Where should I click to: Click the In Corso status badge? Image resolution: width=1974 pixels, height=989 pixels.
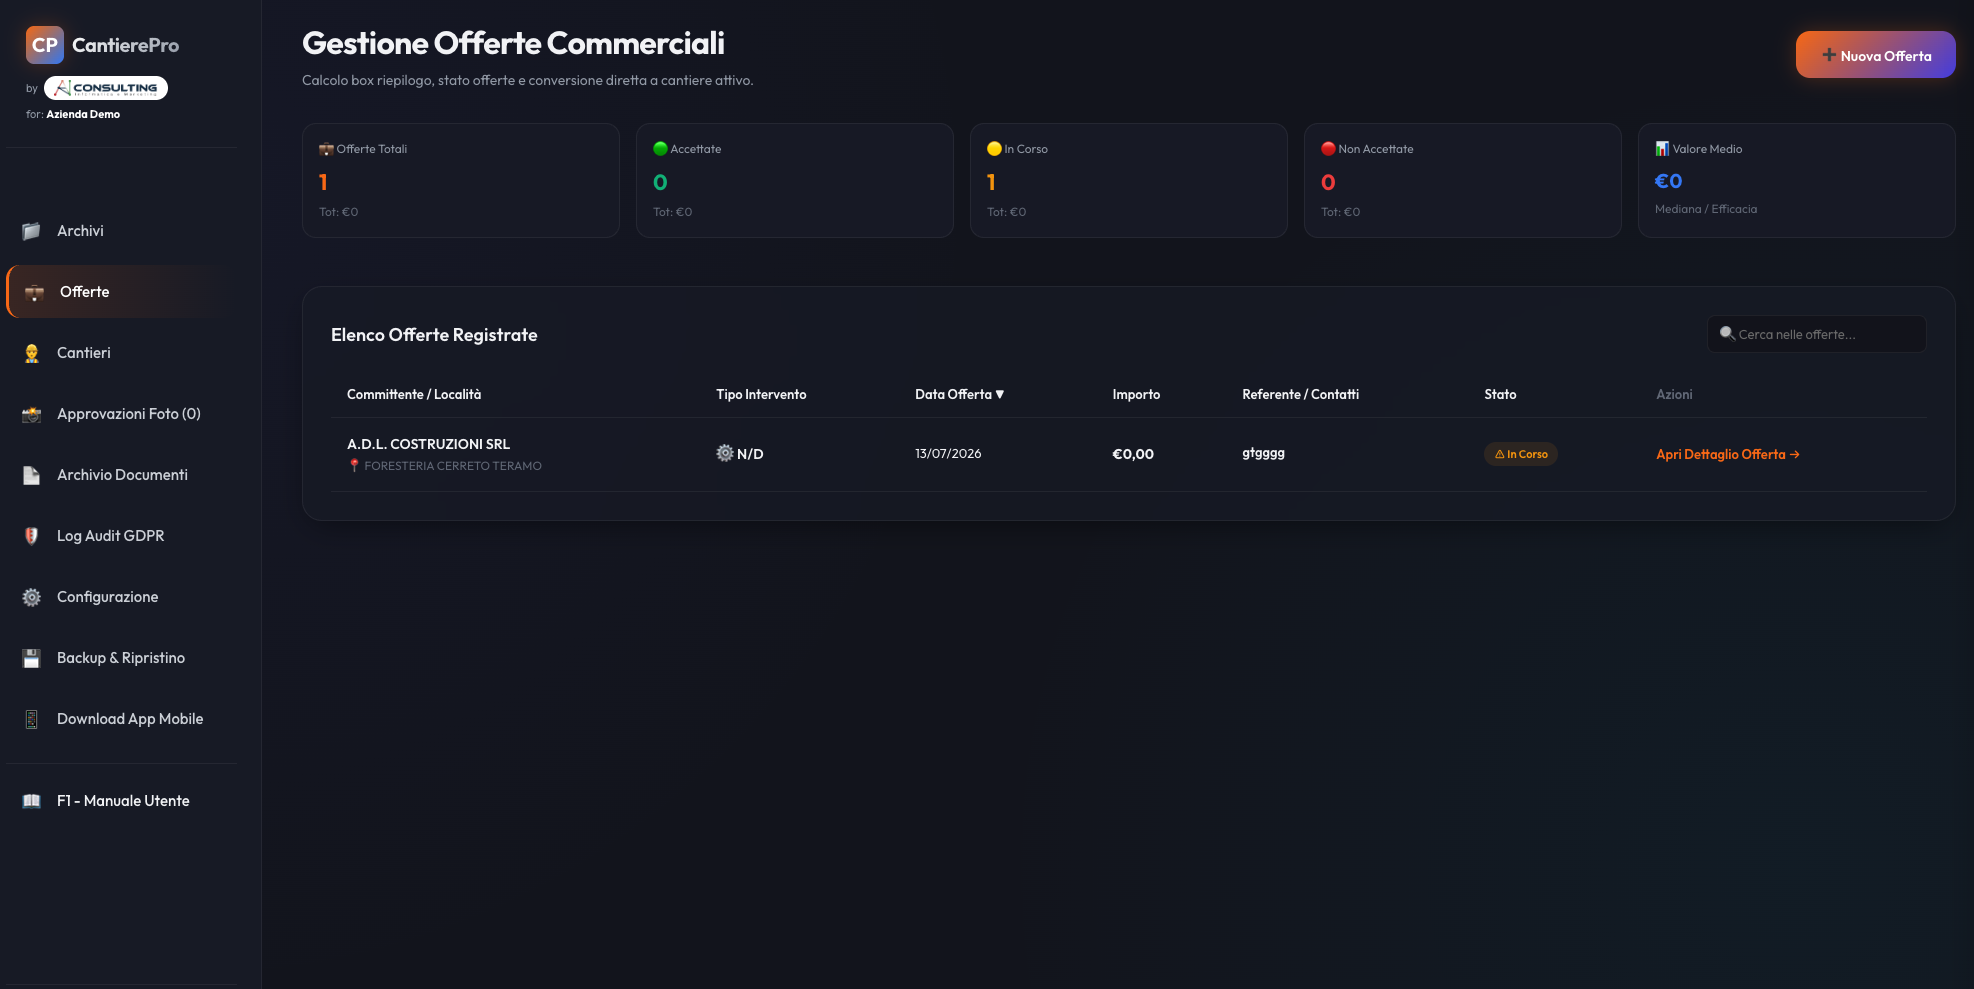(x=1520, y=454)
